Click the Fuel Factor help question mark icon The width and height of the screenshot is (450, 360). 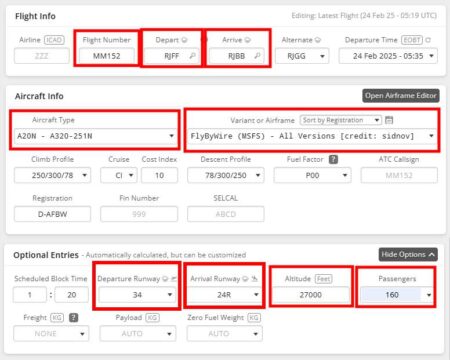[x=333, y=159]
